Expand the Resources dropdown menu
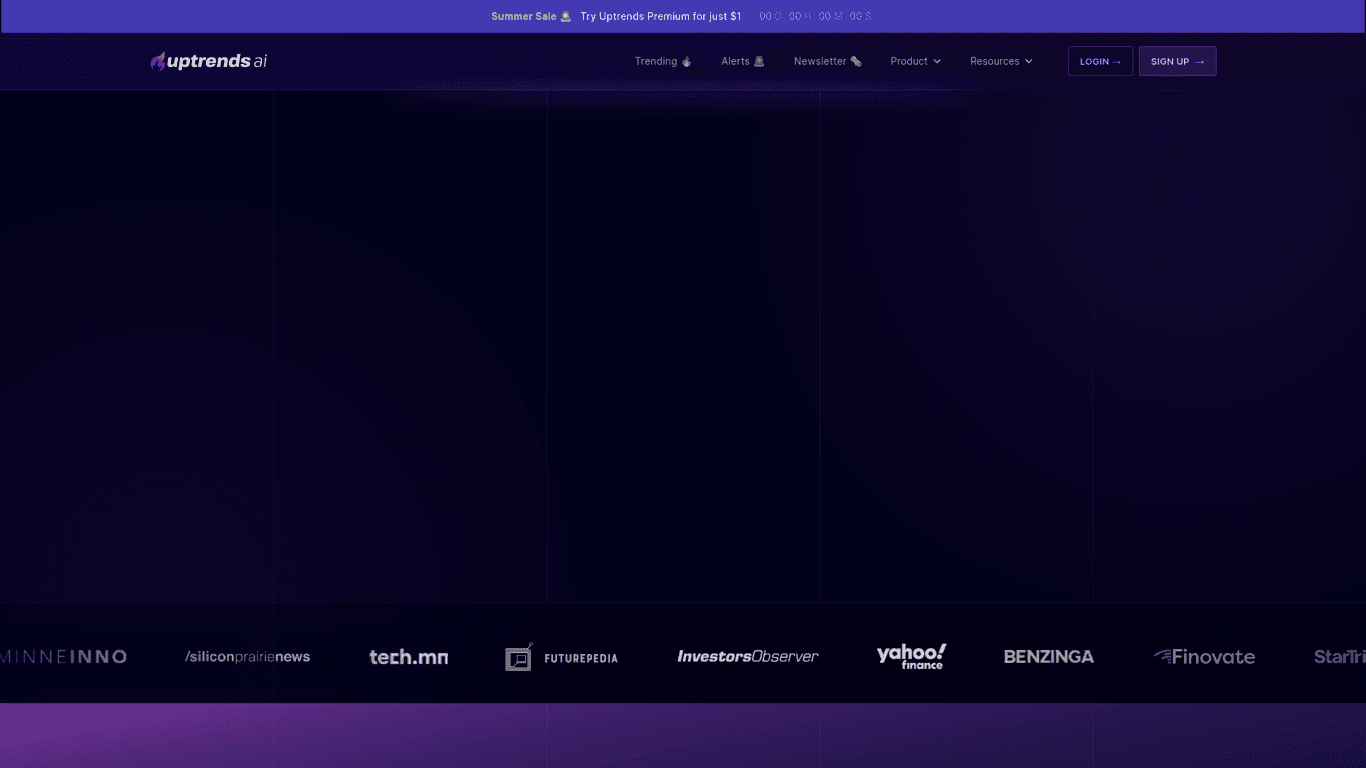Viewport: 1366px width, 768px height. click(x=1001, y=62)
